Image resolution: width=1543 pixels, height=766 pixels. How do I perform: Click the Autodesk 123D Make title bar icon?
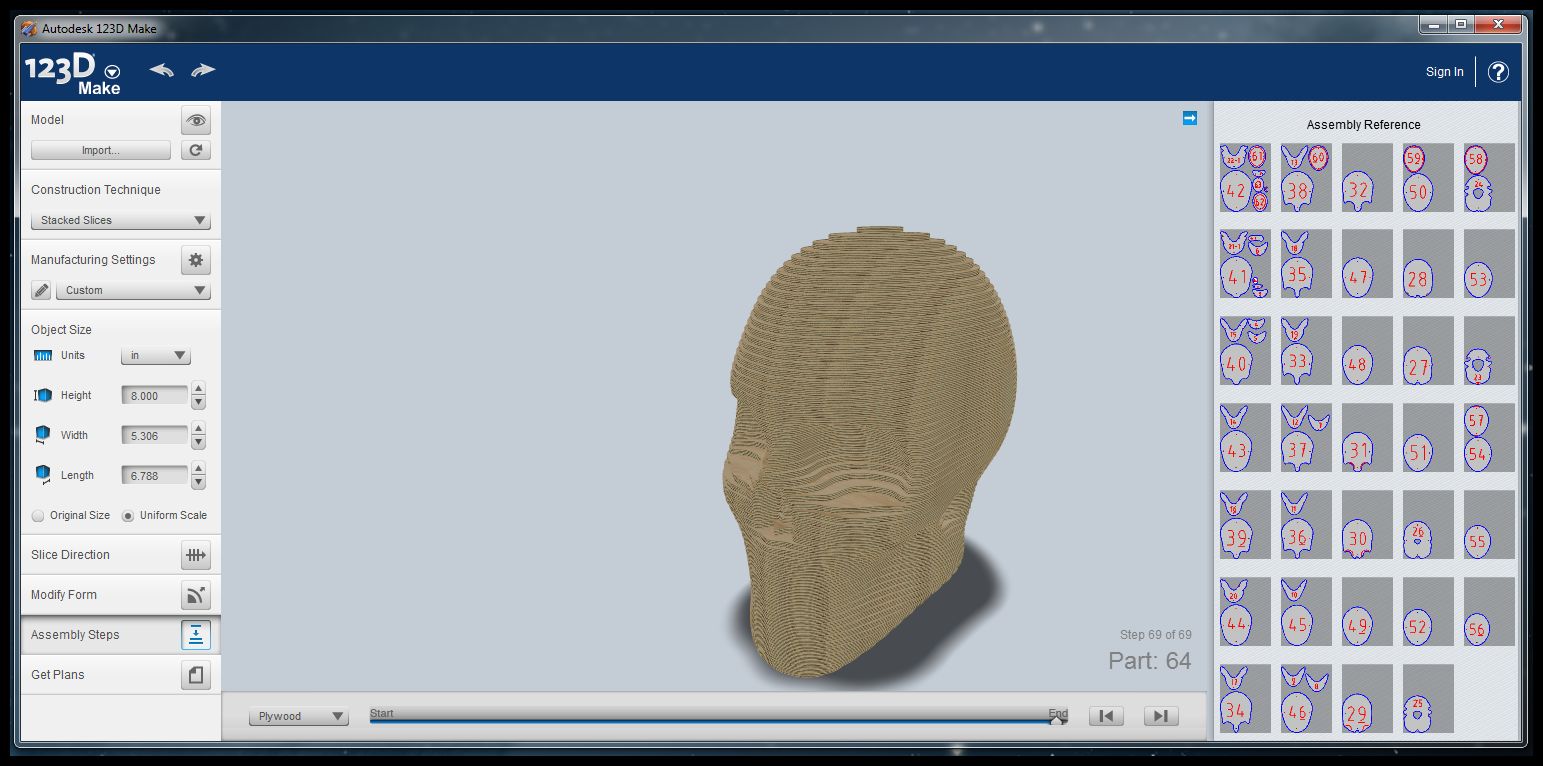tap(30, 29)
